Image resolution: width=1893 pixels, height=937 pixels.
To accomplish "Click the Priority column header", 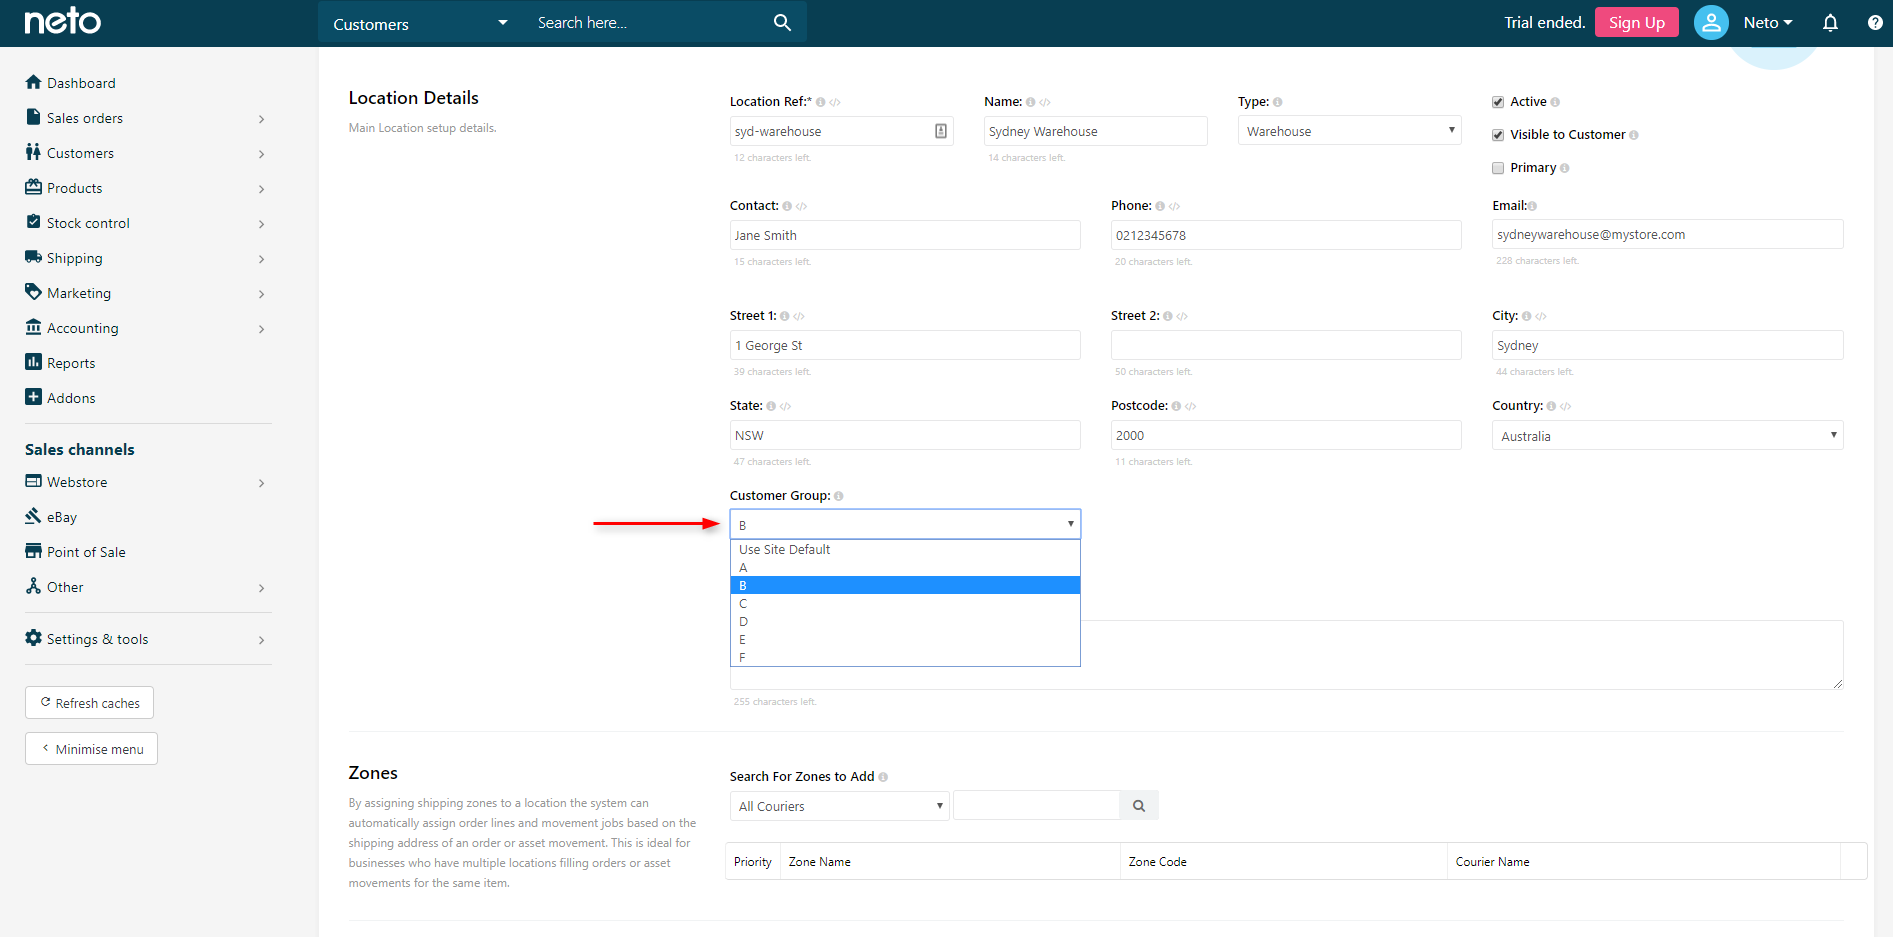I will [x=753, y=862].
